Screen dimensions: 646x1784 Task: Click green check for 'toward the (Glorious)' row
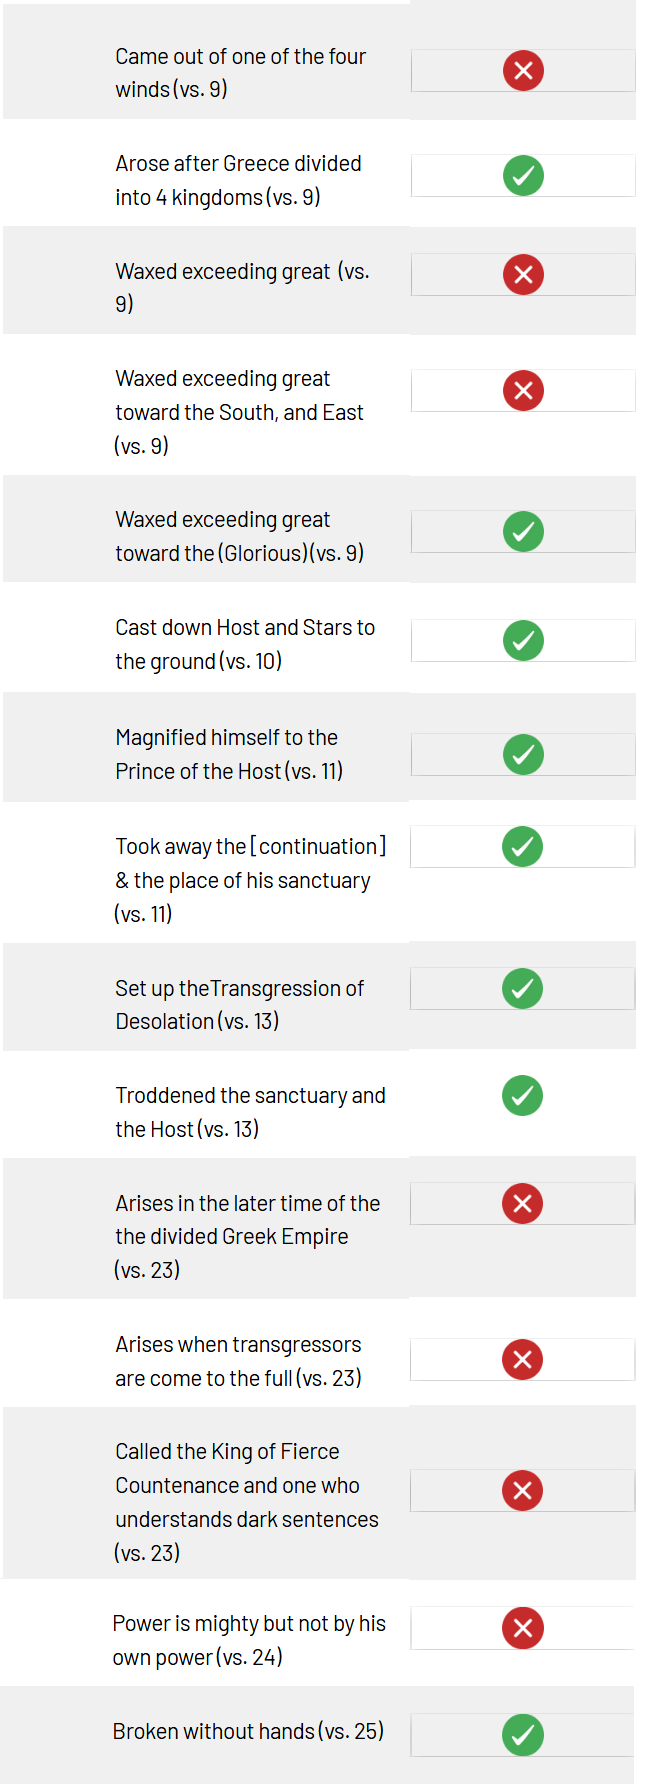point(523,532)
